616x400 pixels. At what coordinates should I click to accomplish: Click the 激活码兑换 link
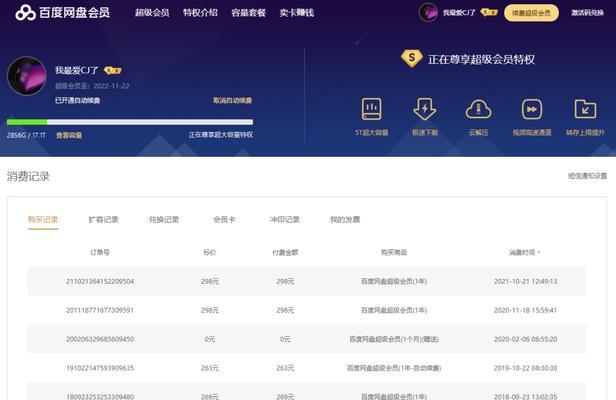(x=587, y=13)
